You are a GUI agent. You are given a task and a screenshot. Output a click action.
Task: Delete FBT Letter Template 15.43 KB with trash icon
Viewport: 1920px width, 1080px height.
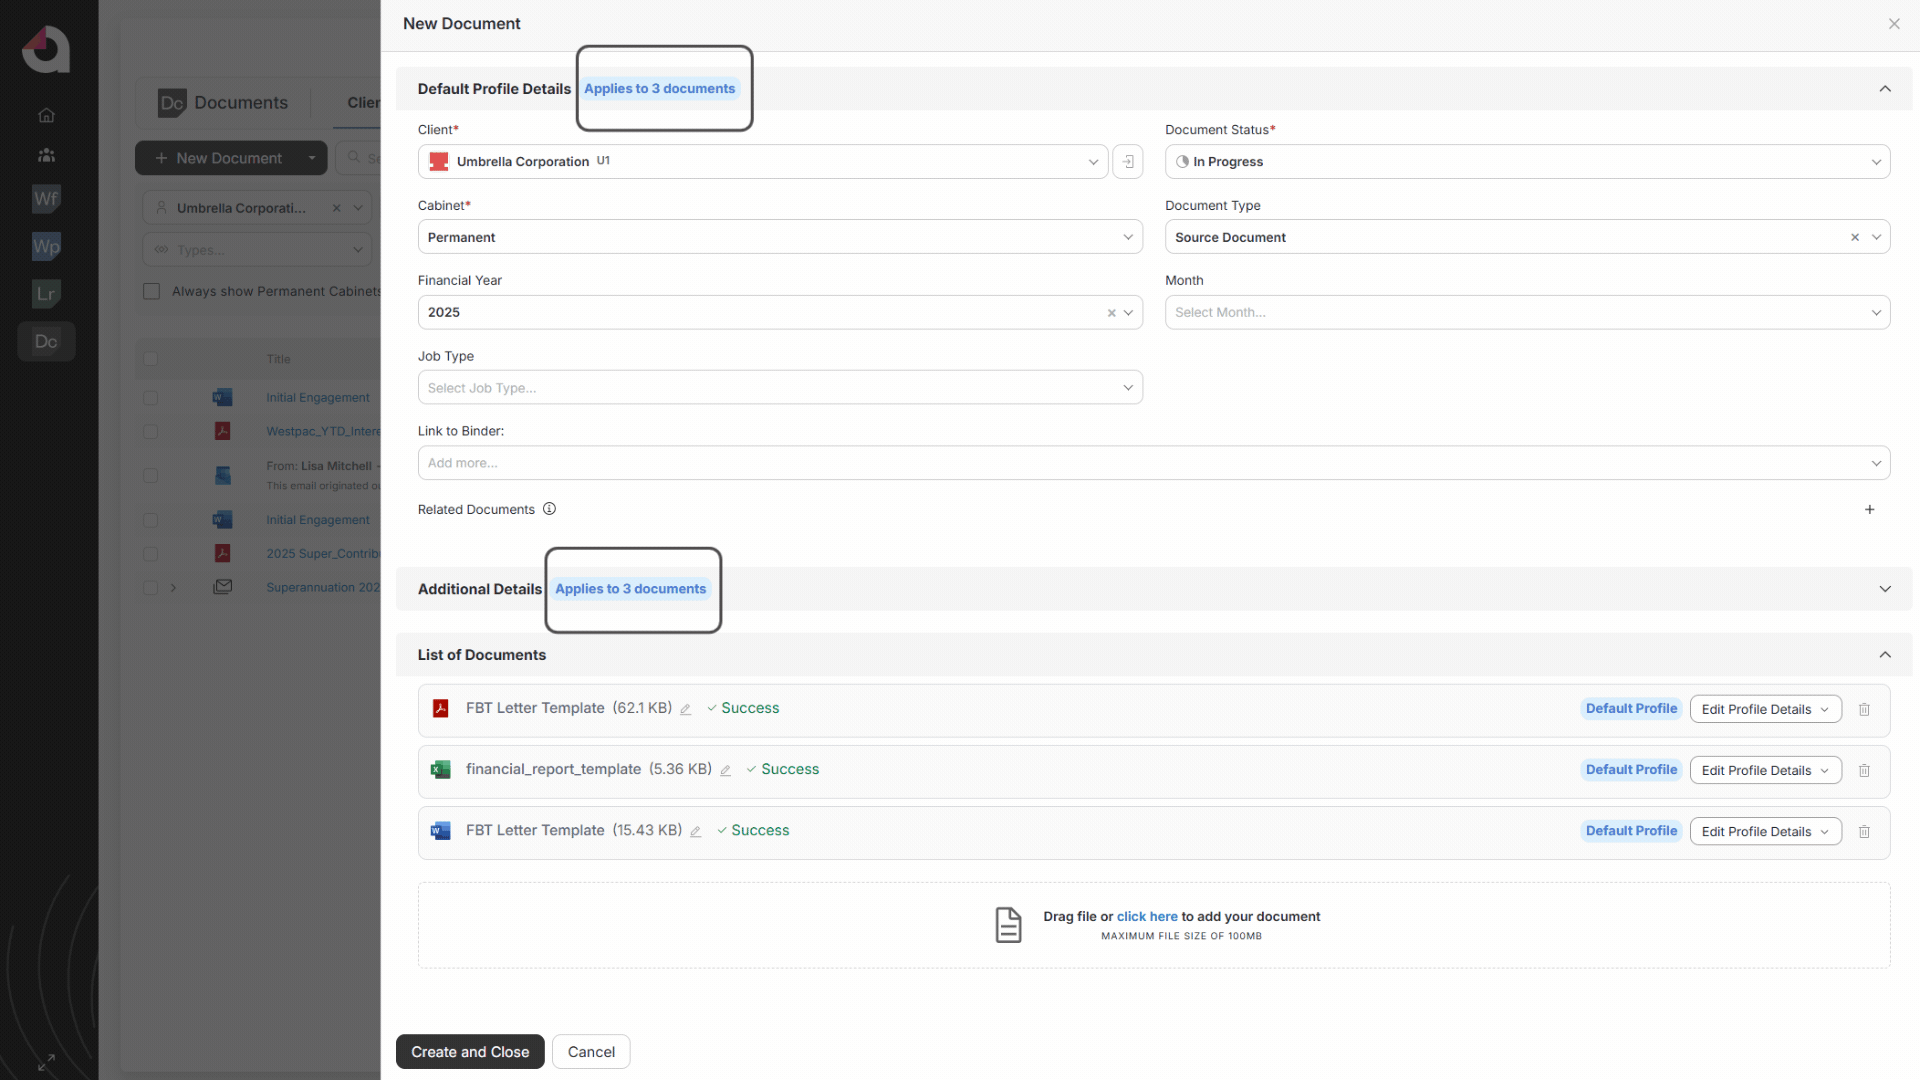1864,831
